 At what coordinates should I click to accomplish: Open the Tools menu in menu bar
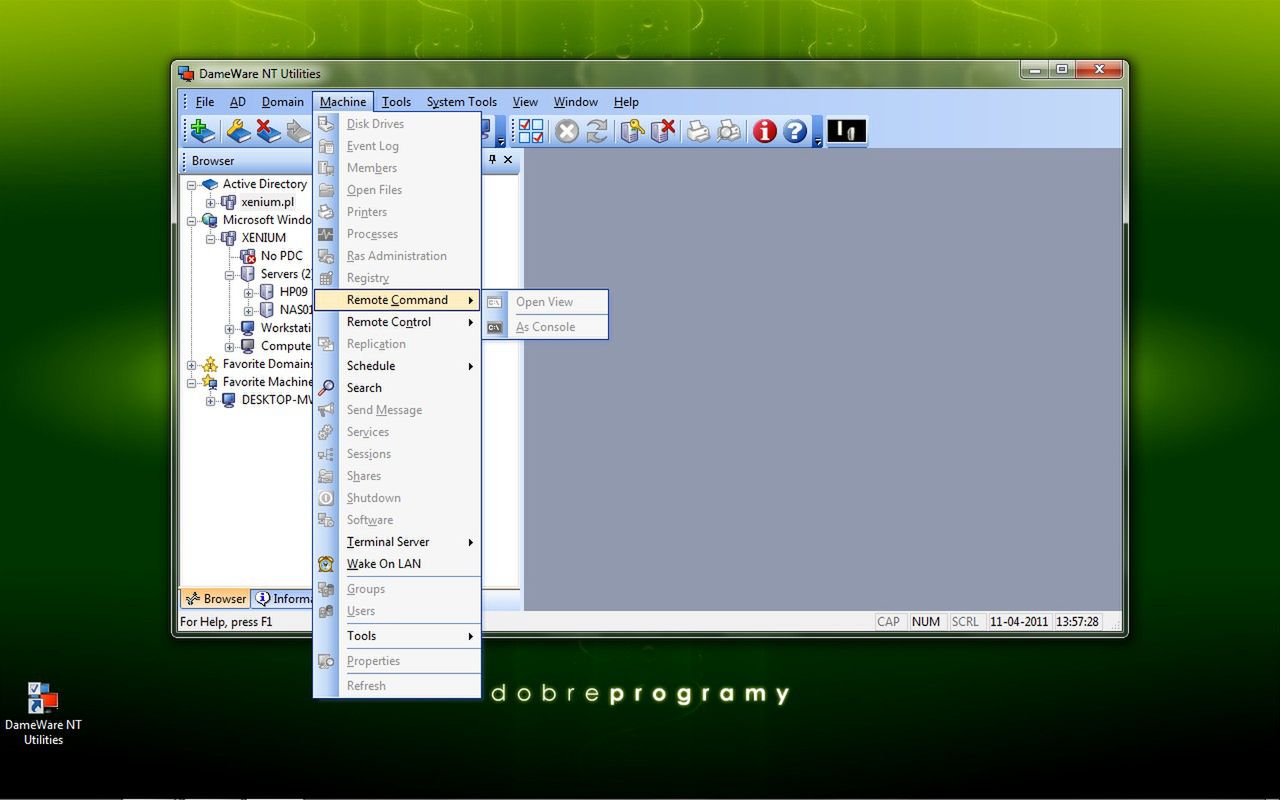[396, 102]
